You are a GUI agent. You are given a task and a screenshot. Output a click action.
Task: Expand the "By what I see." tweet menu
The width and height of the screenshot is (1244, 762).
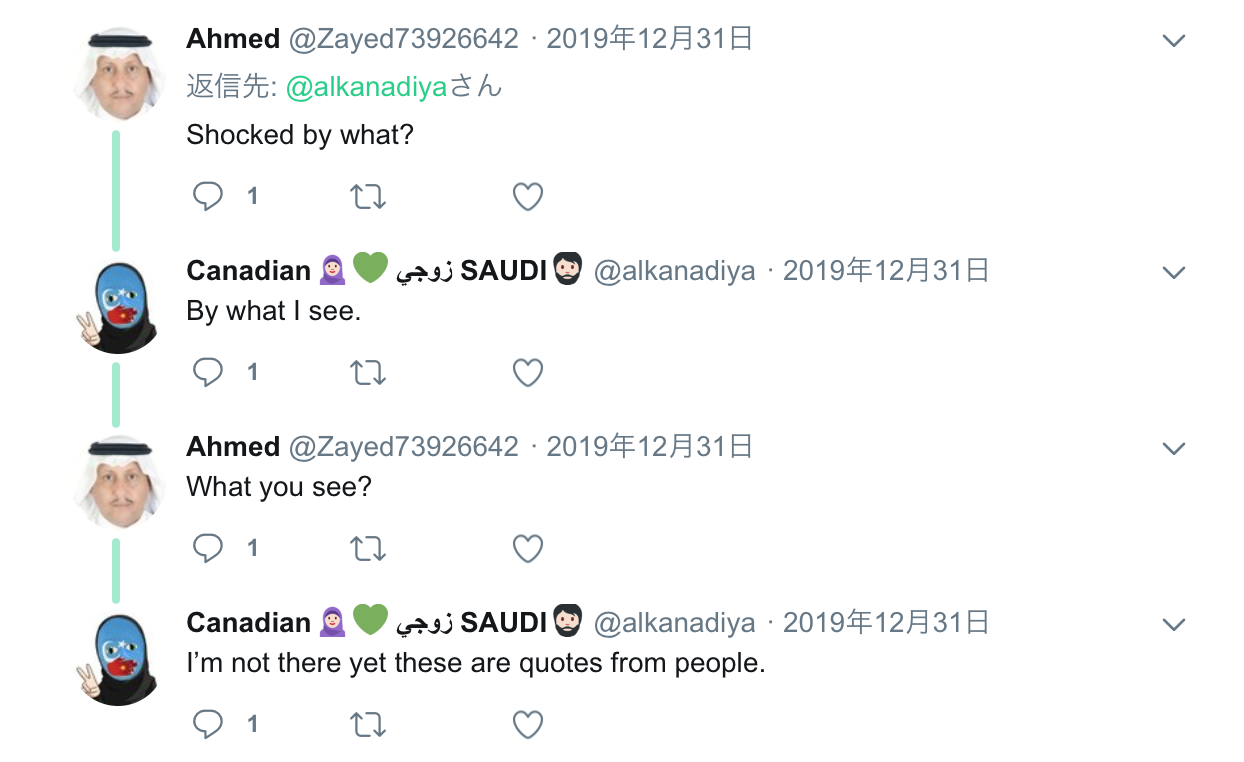[1174, 272]
